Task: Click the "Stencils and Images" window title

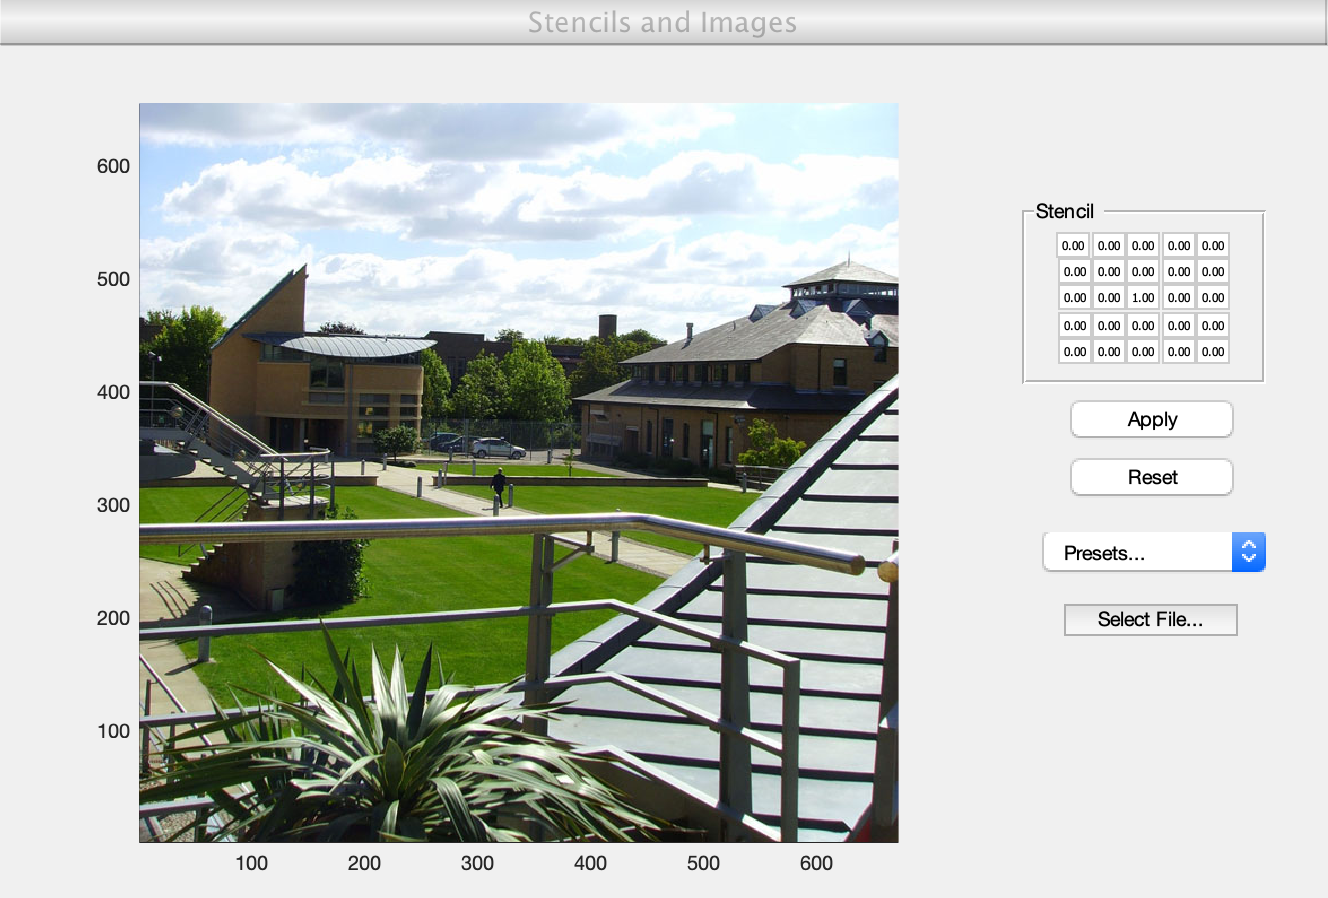Action: point(663,22)
